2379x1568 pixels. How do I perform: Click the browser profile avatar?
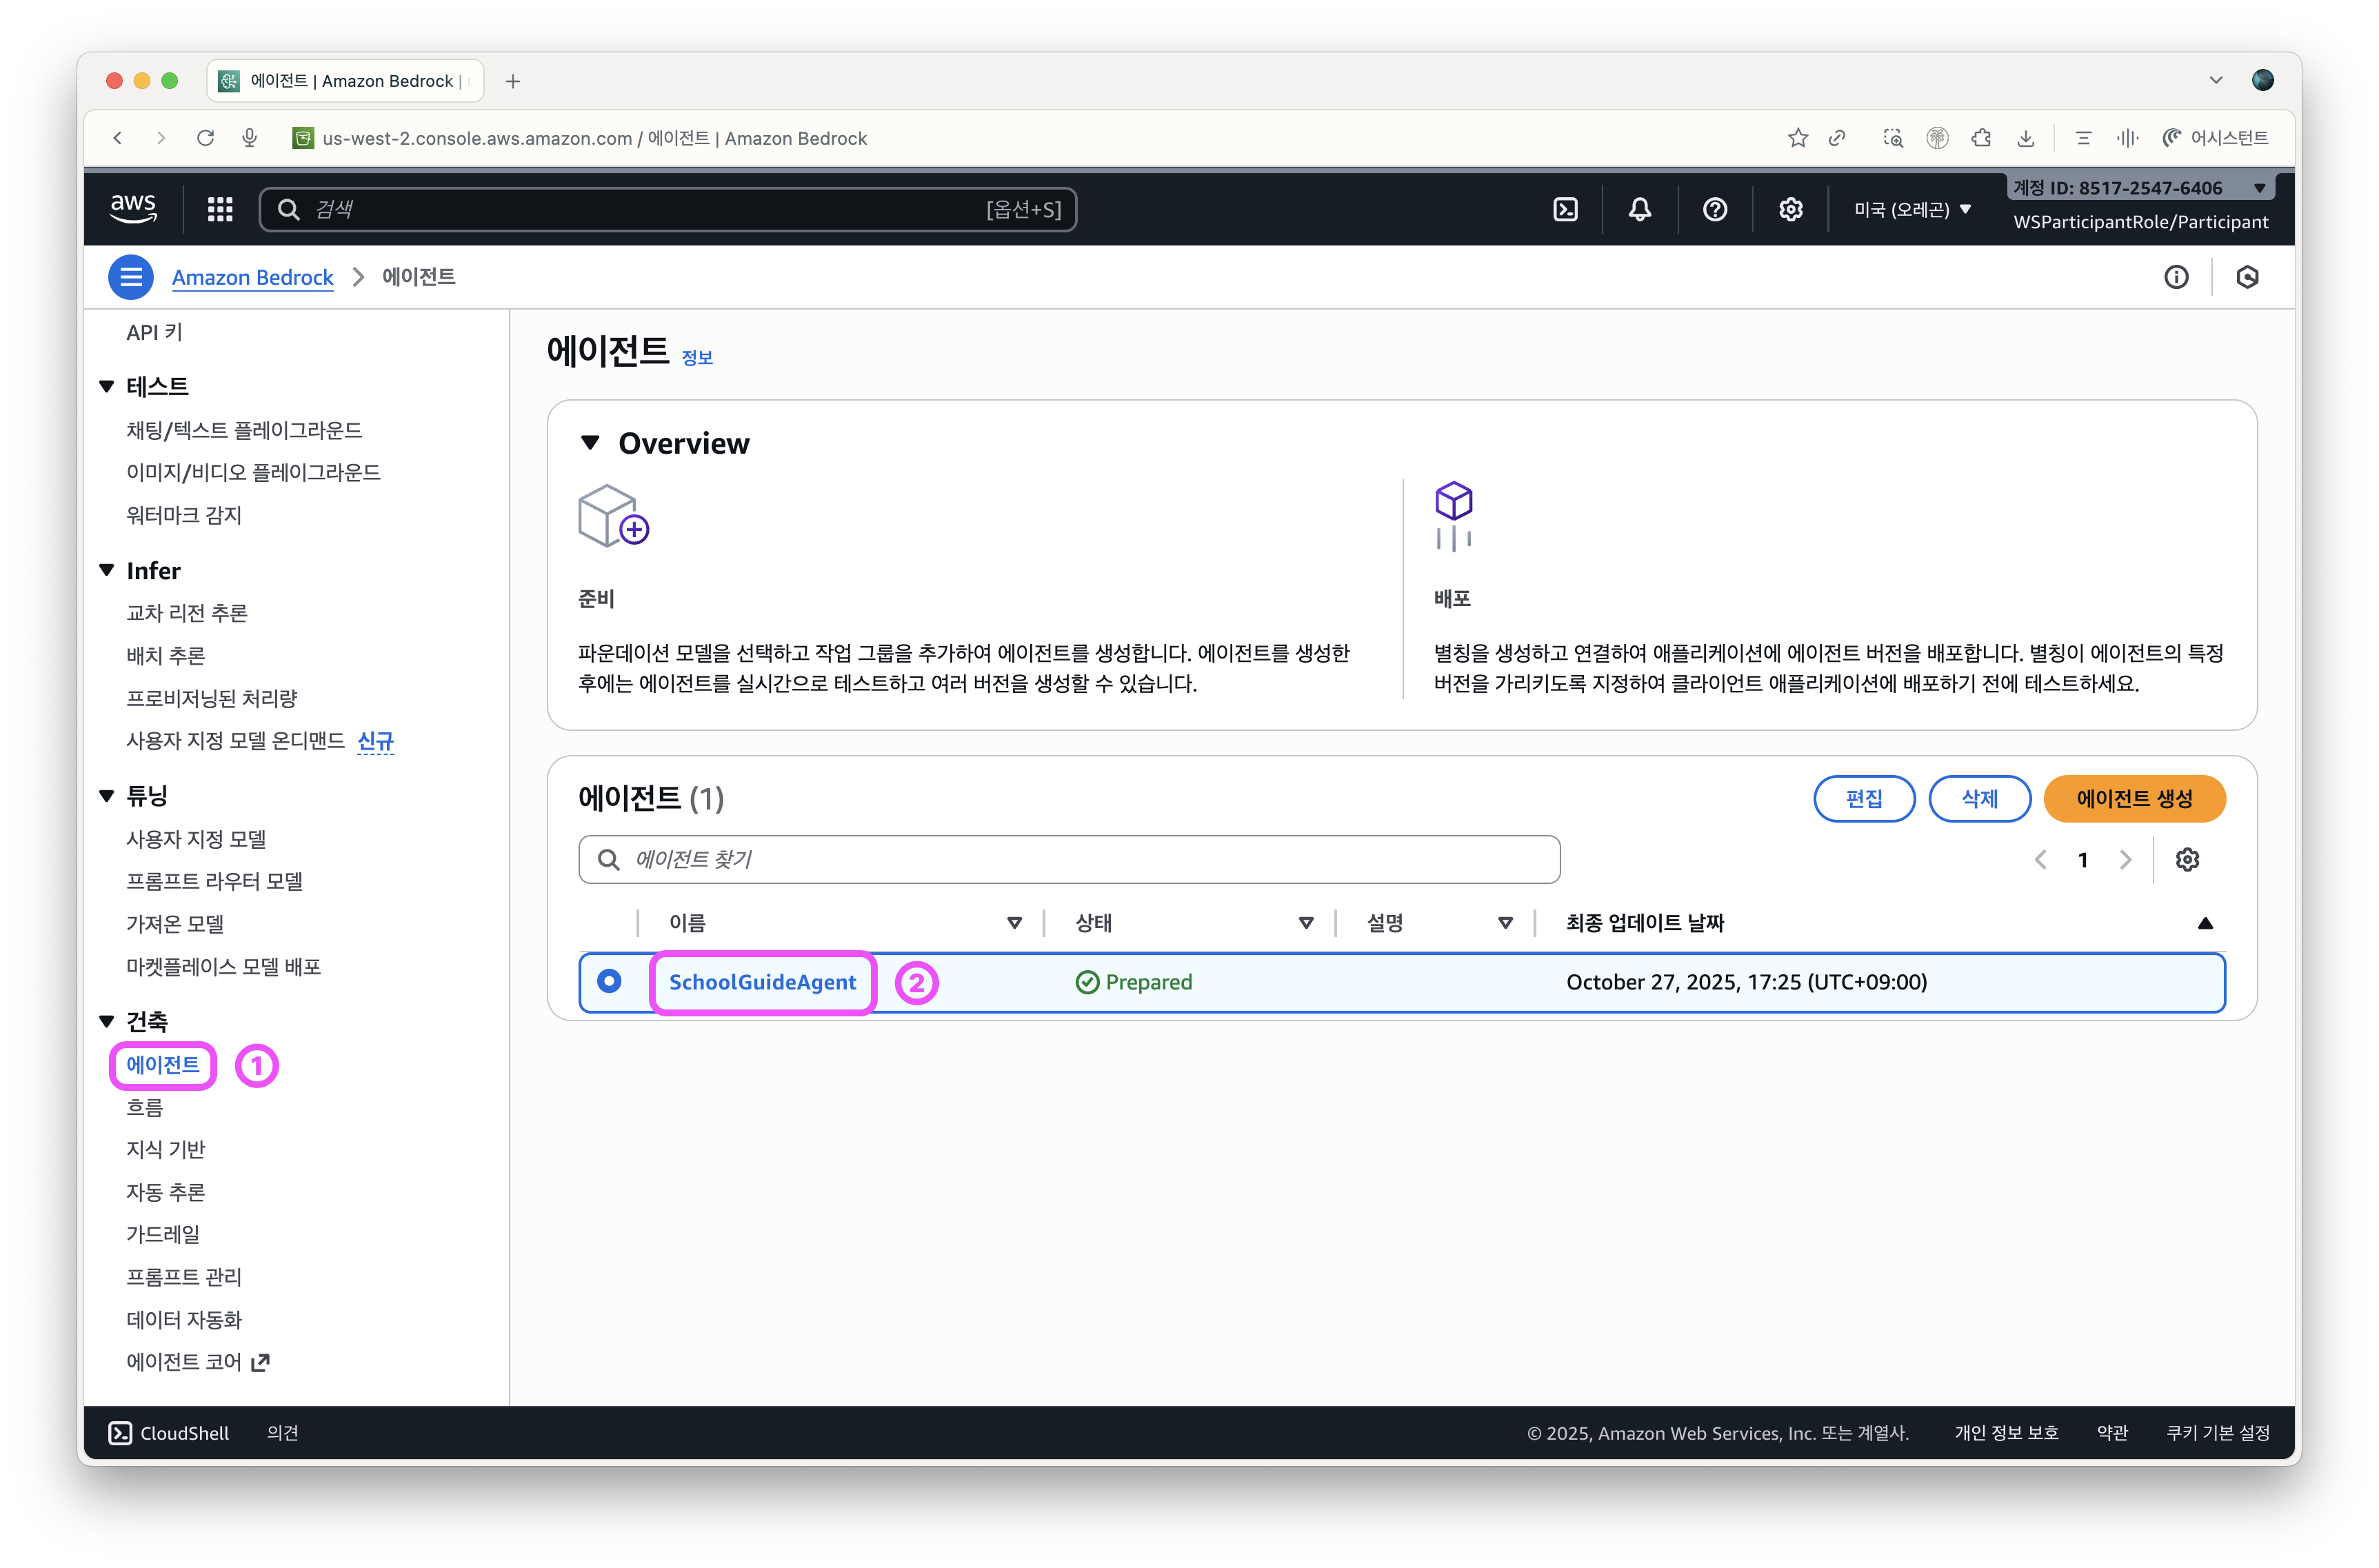(2262, 80)
